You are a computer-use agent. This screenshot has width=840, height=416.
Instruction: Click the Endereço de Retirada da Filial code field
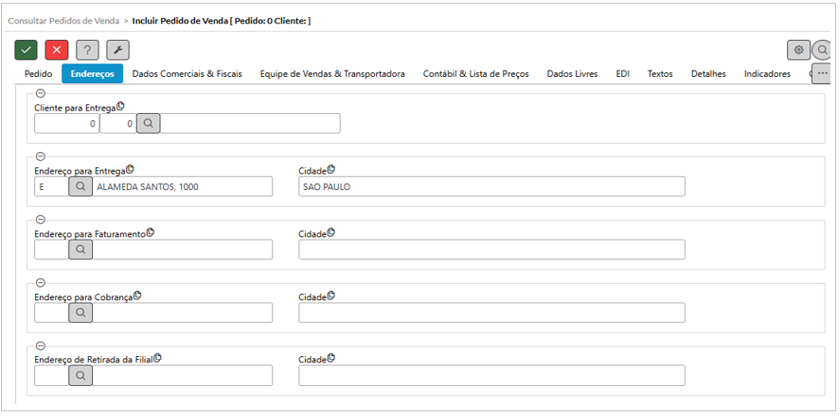tap(52, 376)
